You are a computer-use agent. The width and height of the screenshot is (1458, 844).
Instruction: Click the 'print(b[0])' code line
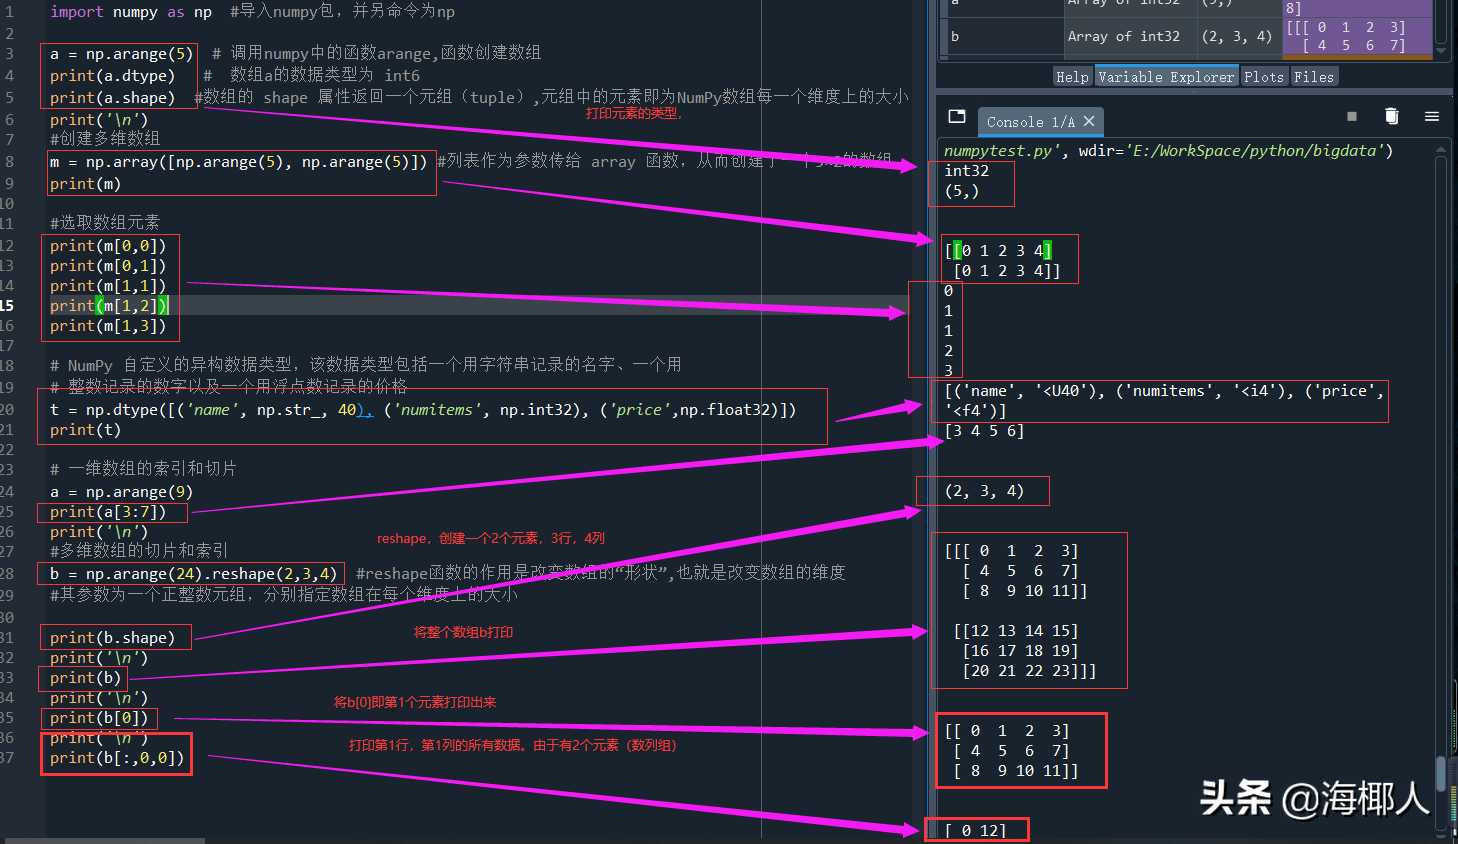click(x=99, y=717)
